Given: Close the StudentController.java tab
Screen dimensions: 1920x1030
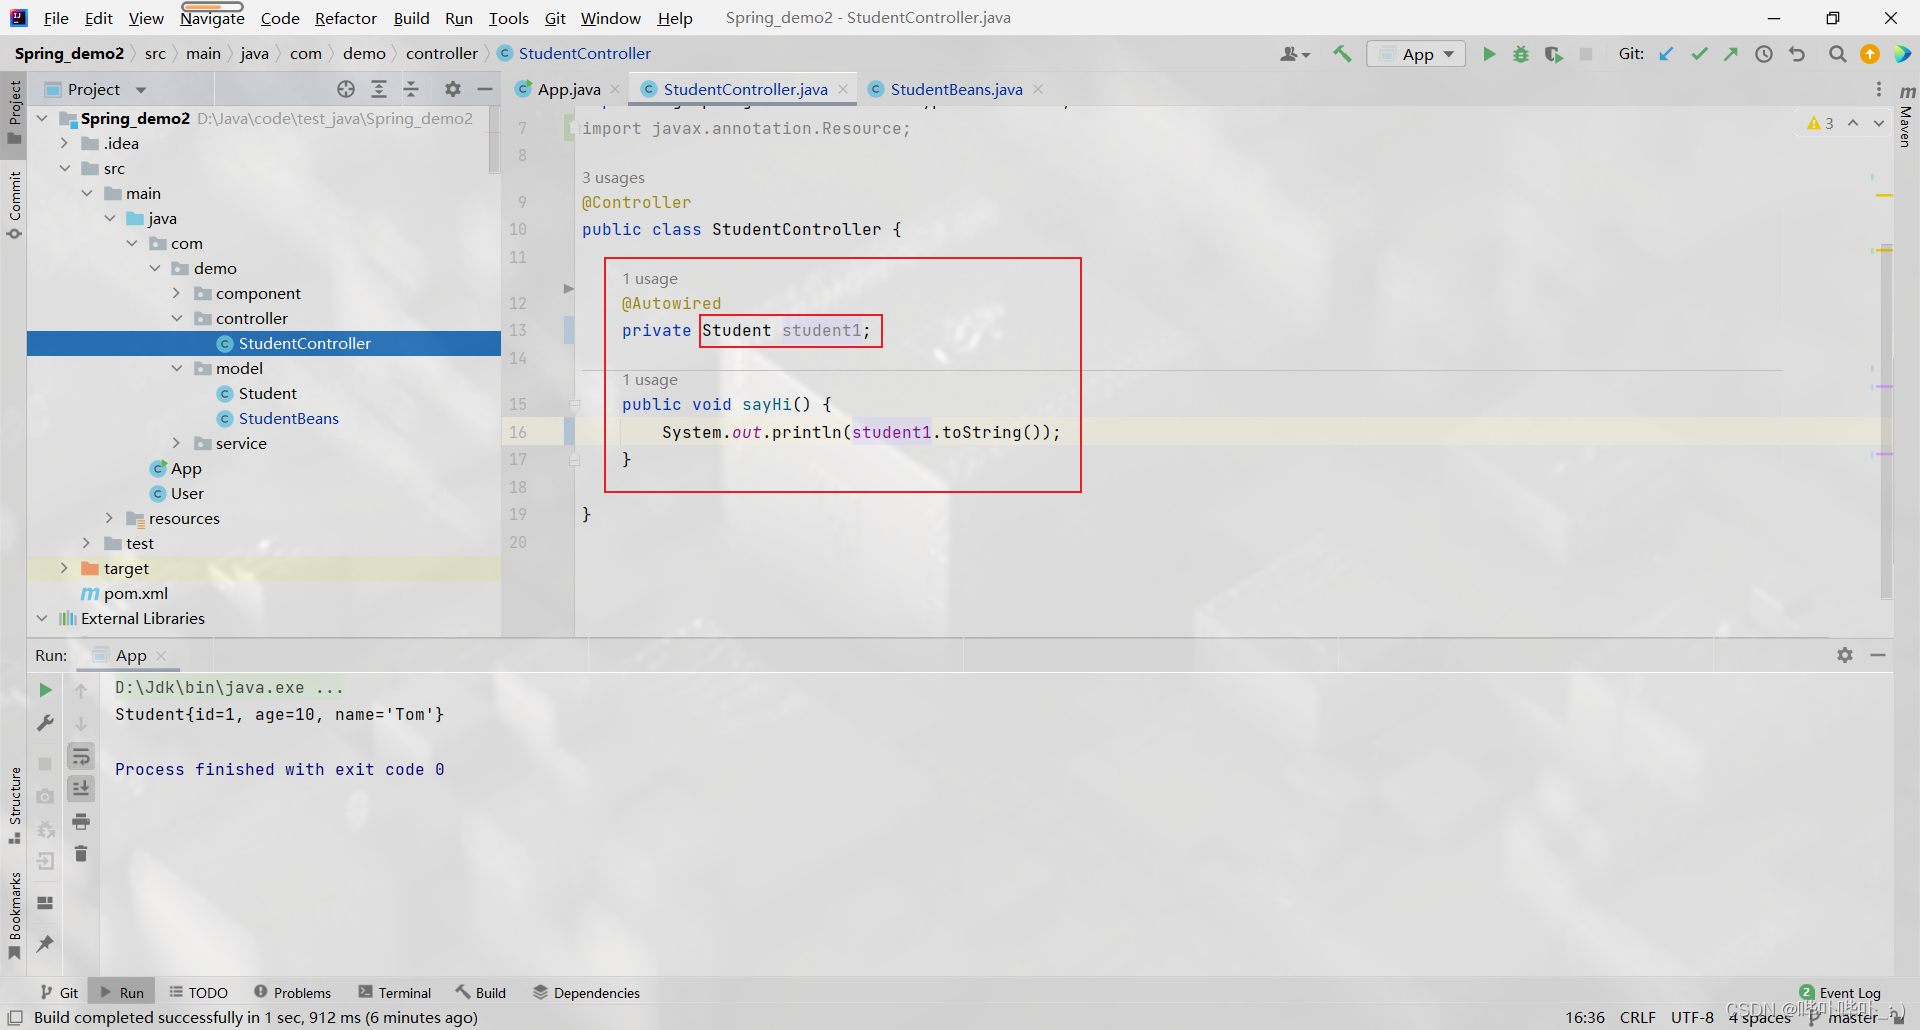Looking at the screenshot, I should [x=843, y=89].
